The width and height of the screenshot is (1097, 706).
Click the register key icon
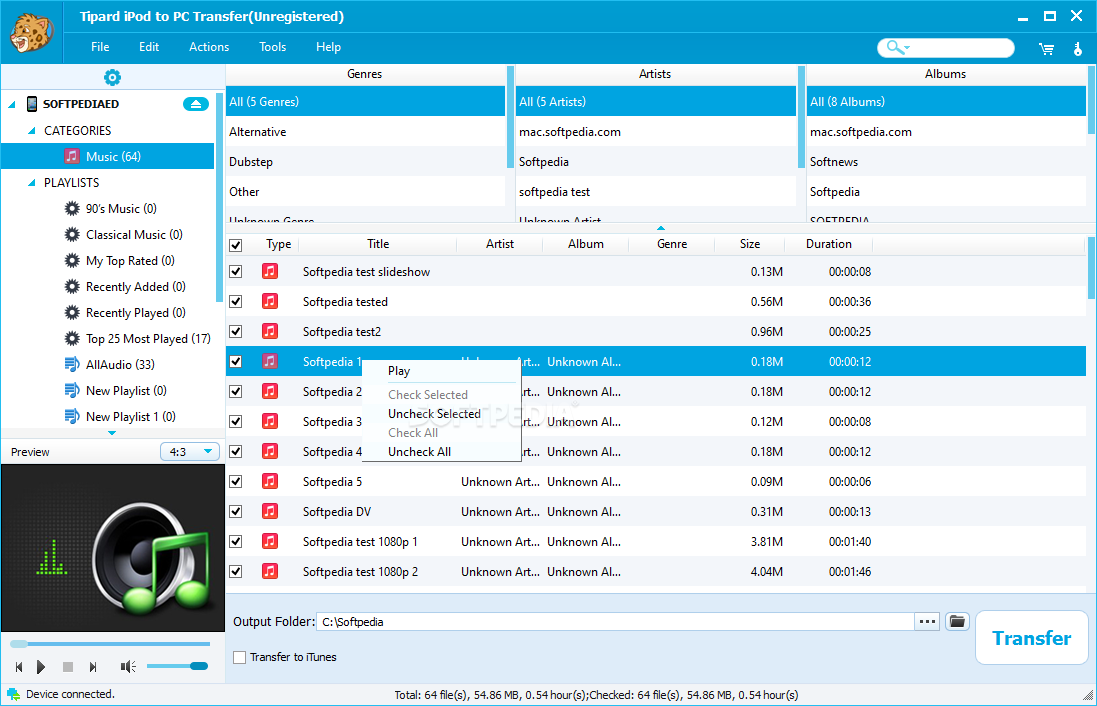tap(1077, 48)
